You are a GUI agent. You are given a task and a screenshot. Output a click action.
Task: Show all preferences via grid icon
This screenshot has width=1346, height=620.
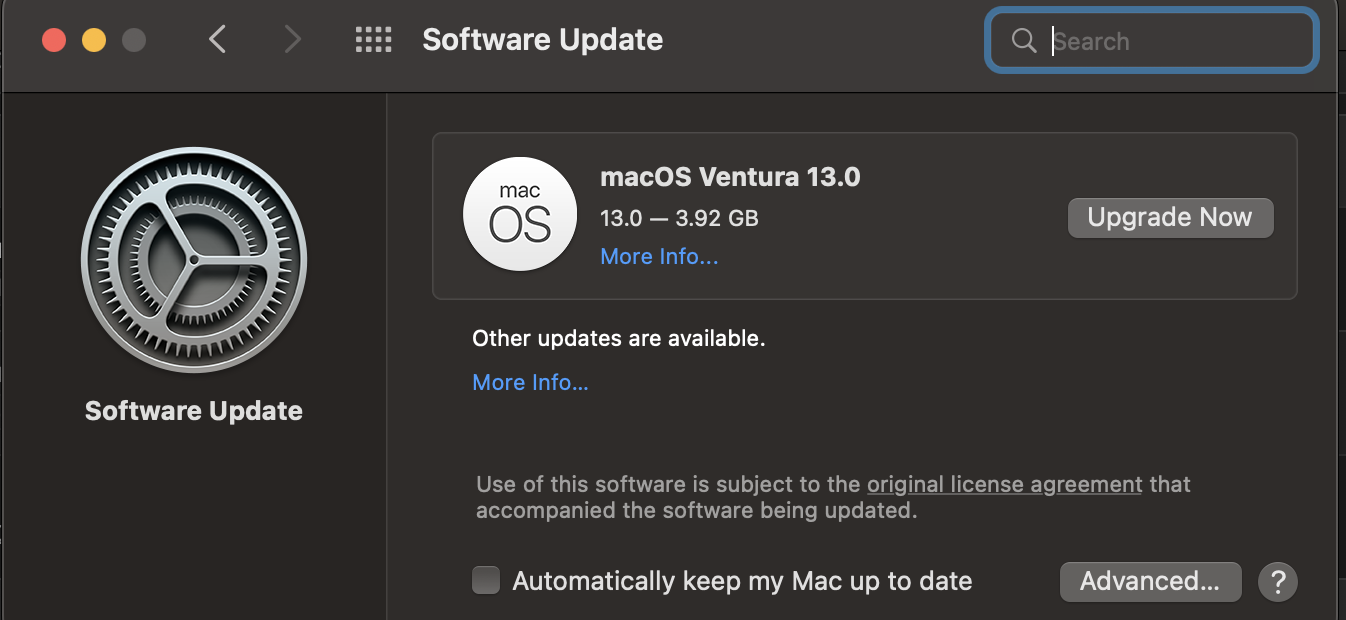[373, 40]
